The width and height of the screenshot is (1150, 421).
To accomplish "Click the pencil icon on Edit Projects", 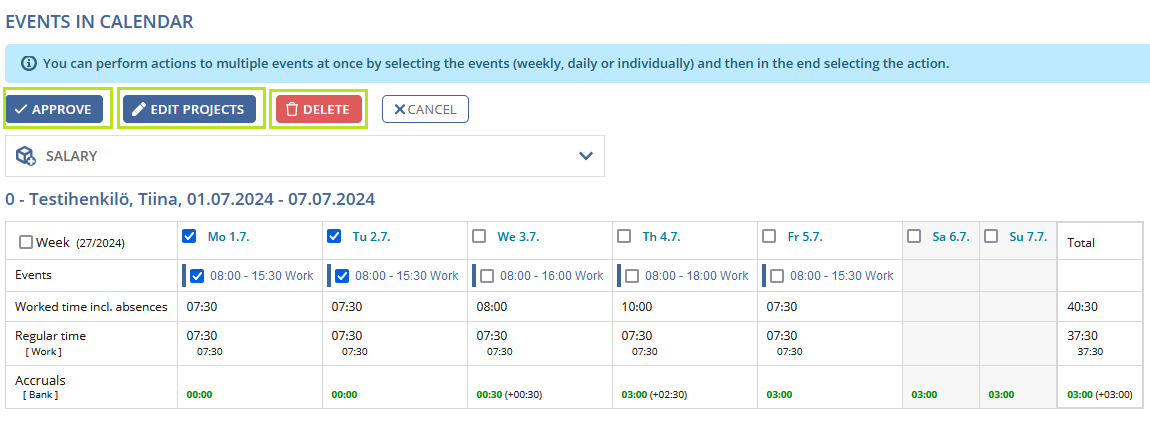I will pos(139,109).
